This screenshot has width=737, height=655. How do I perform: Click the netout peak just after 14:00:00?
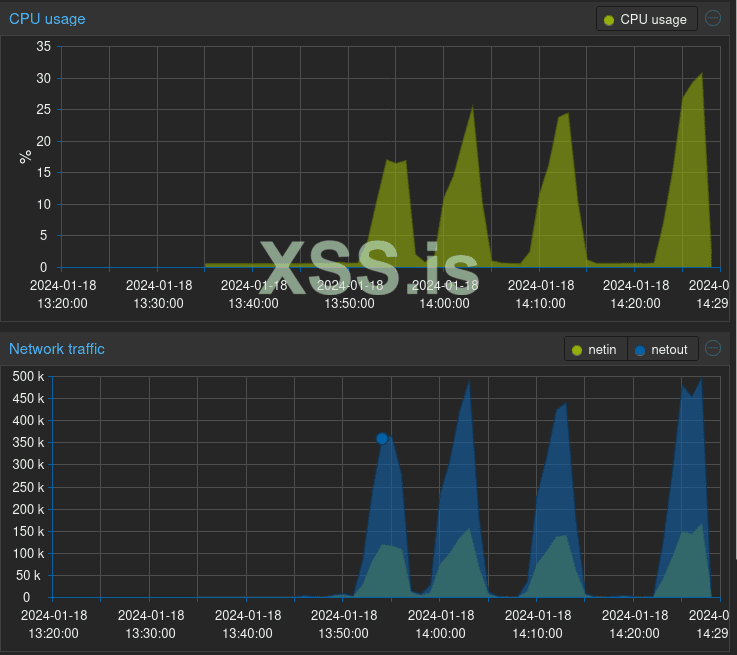[469, 381]
